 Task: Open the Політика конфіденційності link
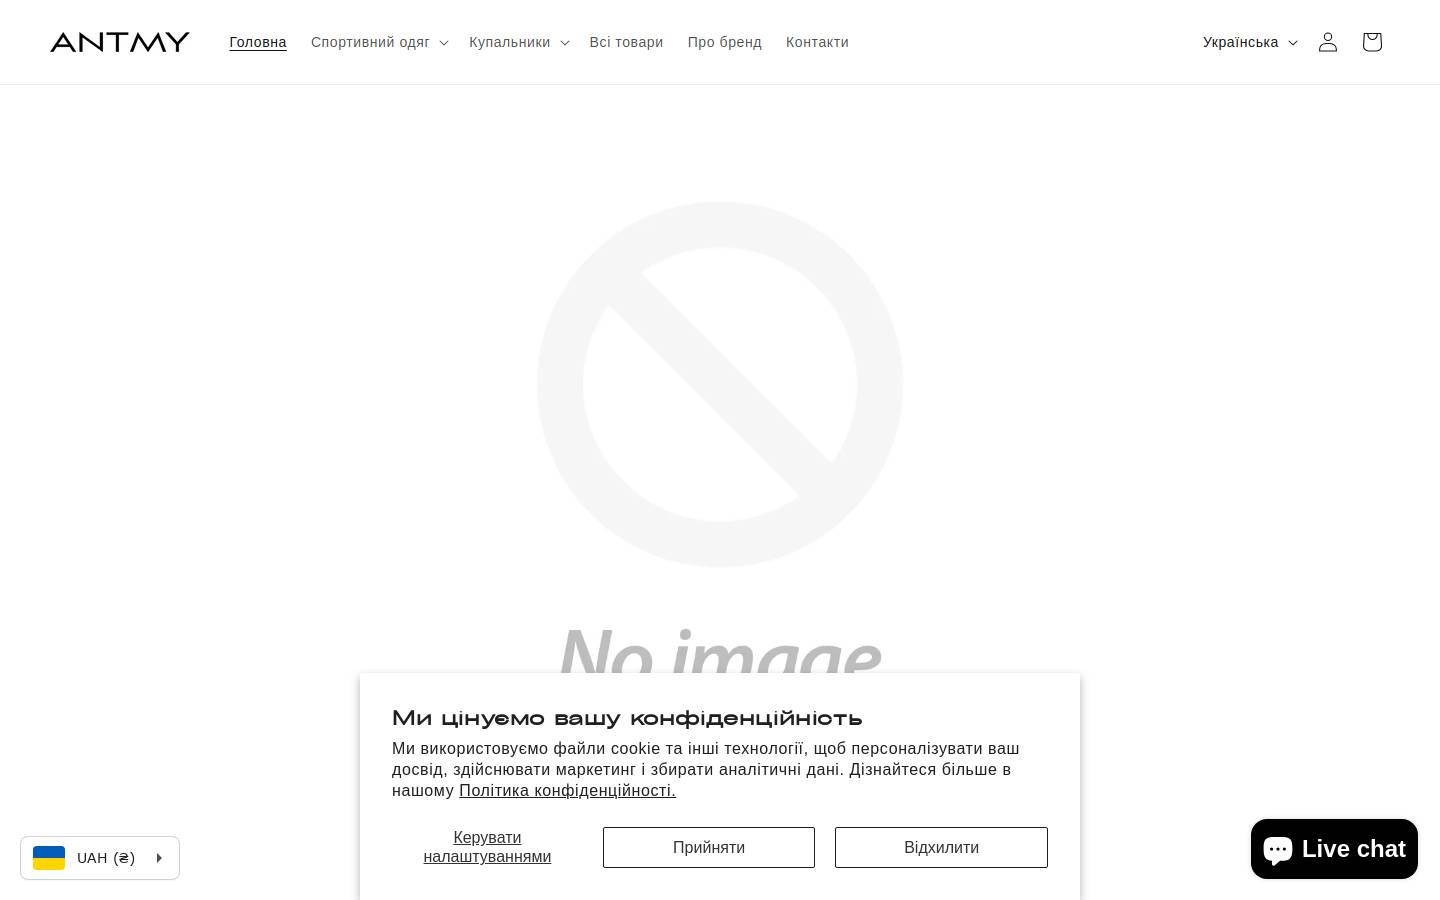pos(567,791)
